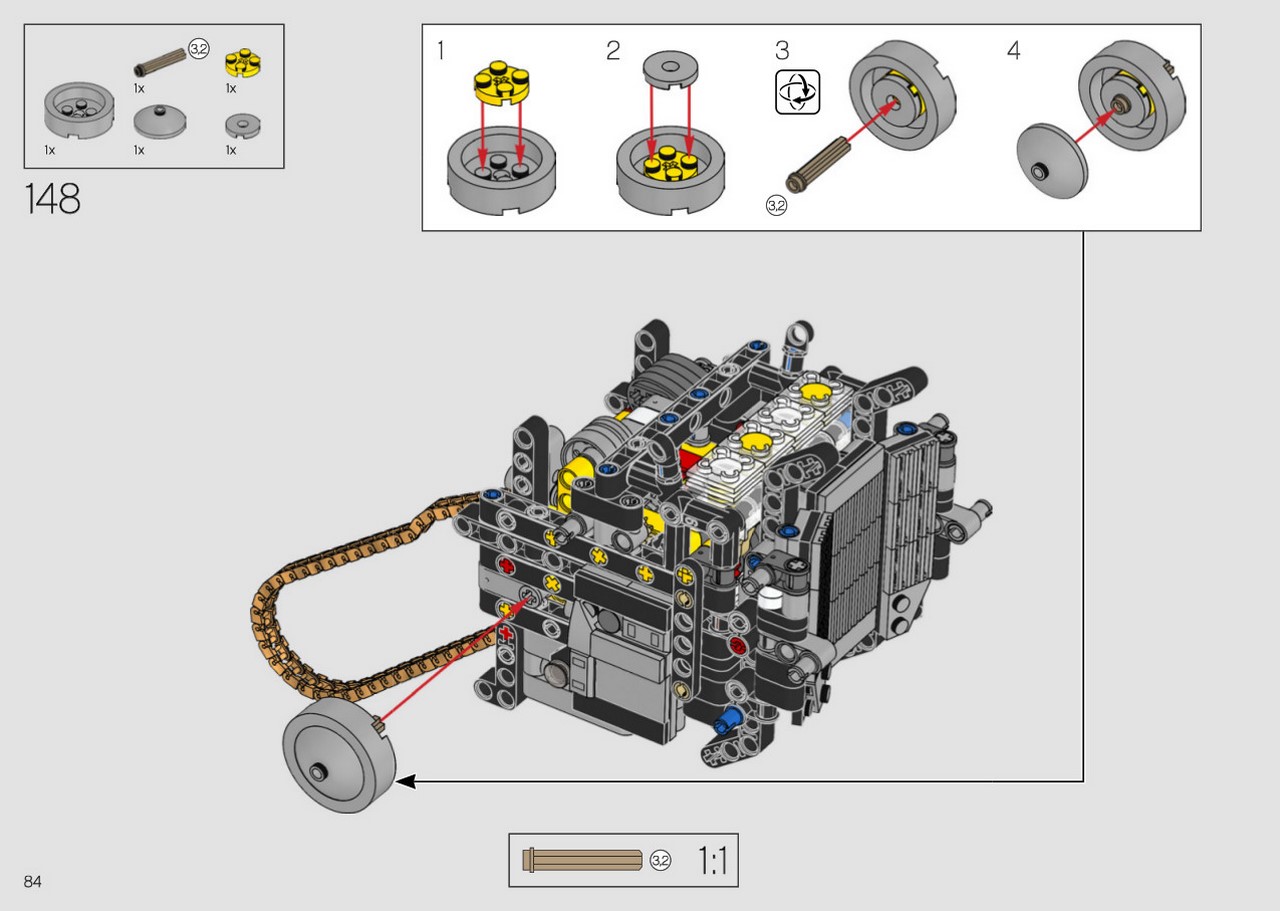Click the wheel in sub-step 3

point(903,96)
